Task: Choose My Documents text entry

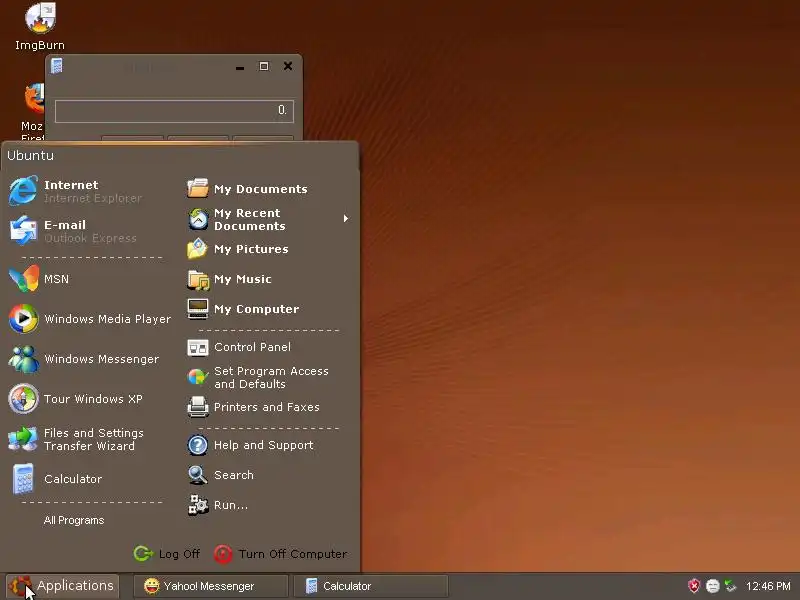Action: click(x=260, y=189)
